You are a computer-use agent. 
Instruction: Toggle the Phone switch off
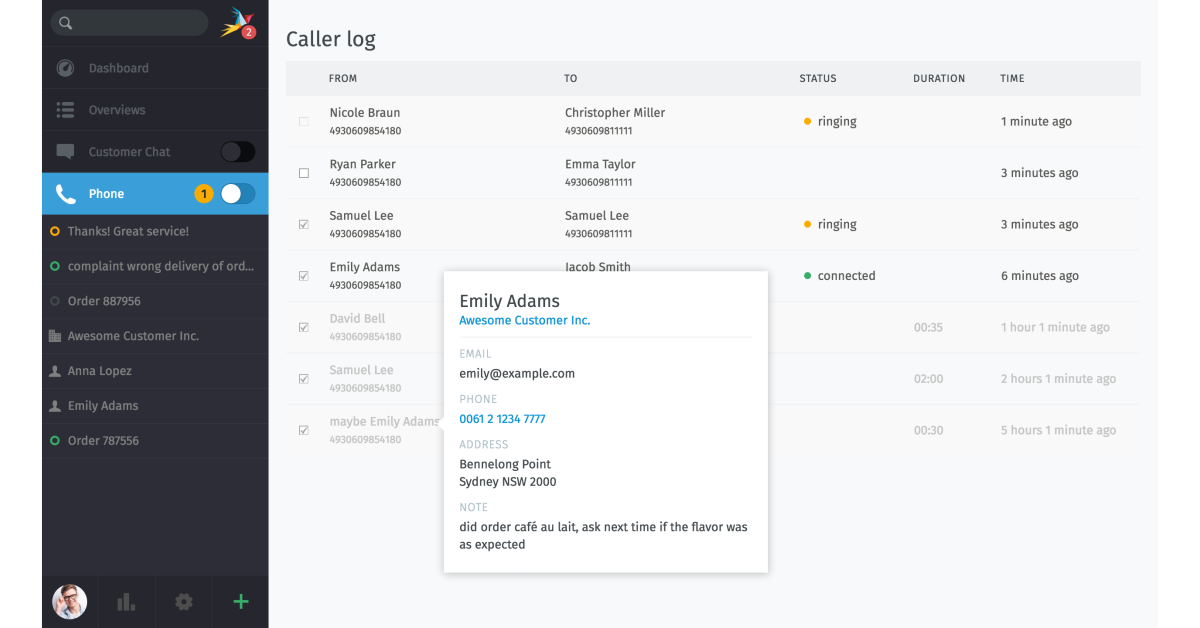point(238,194)
